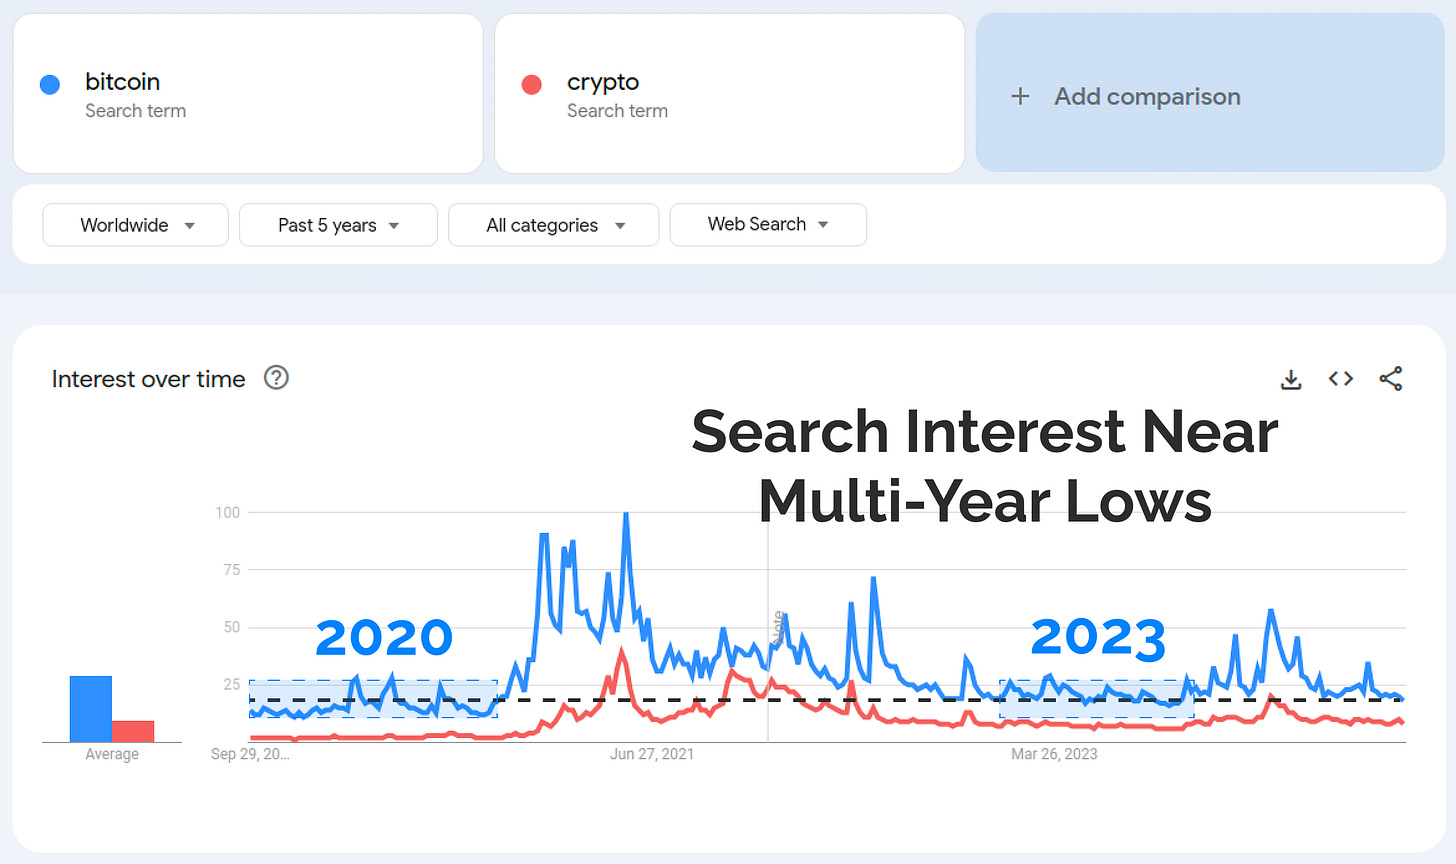Open the Interest over time help icon

(276, 377)
